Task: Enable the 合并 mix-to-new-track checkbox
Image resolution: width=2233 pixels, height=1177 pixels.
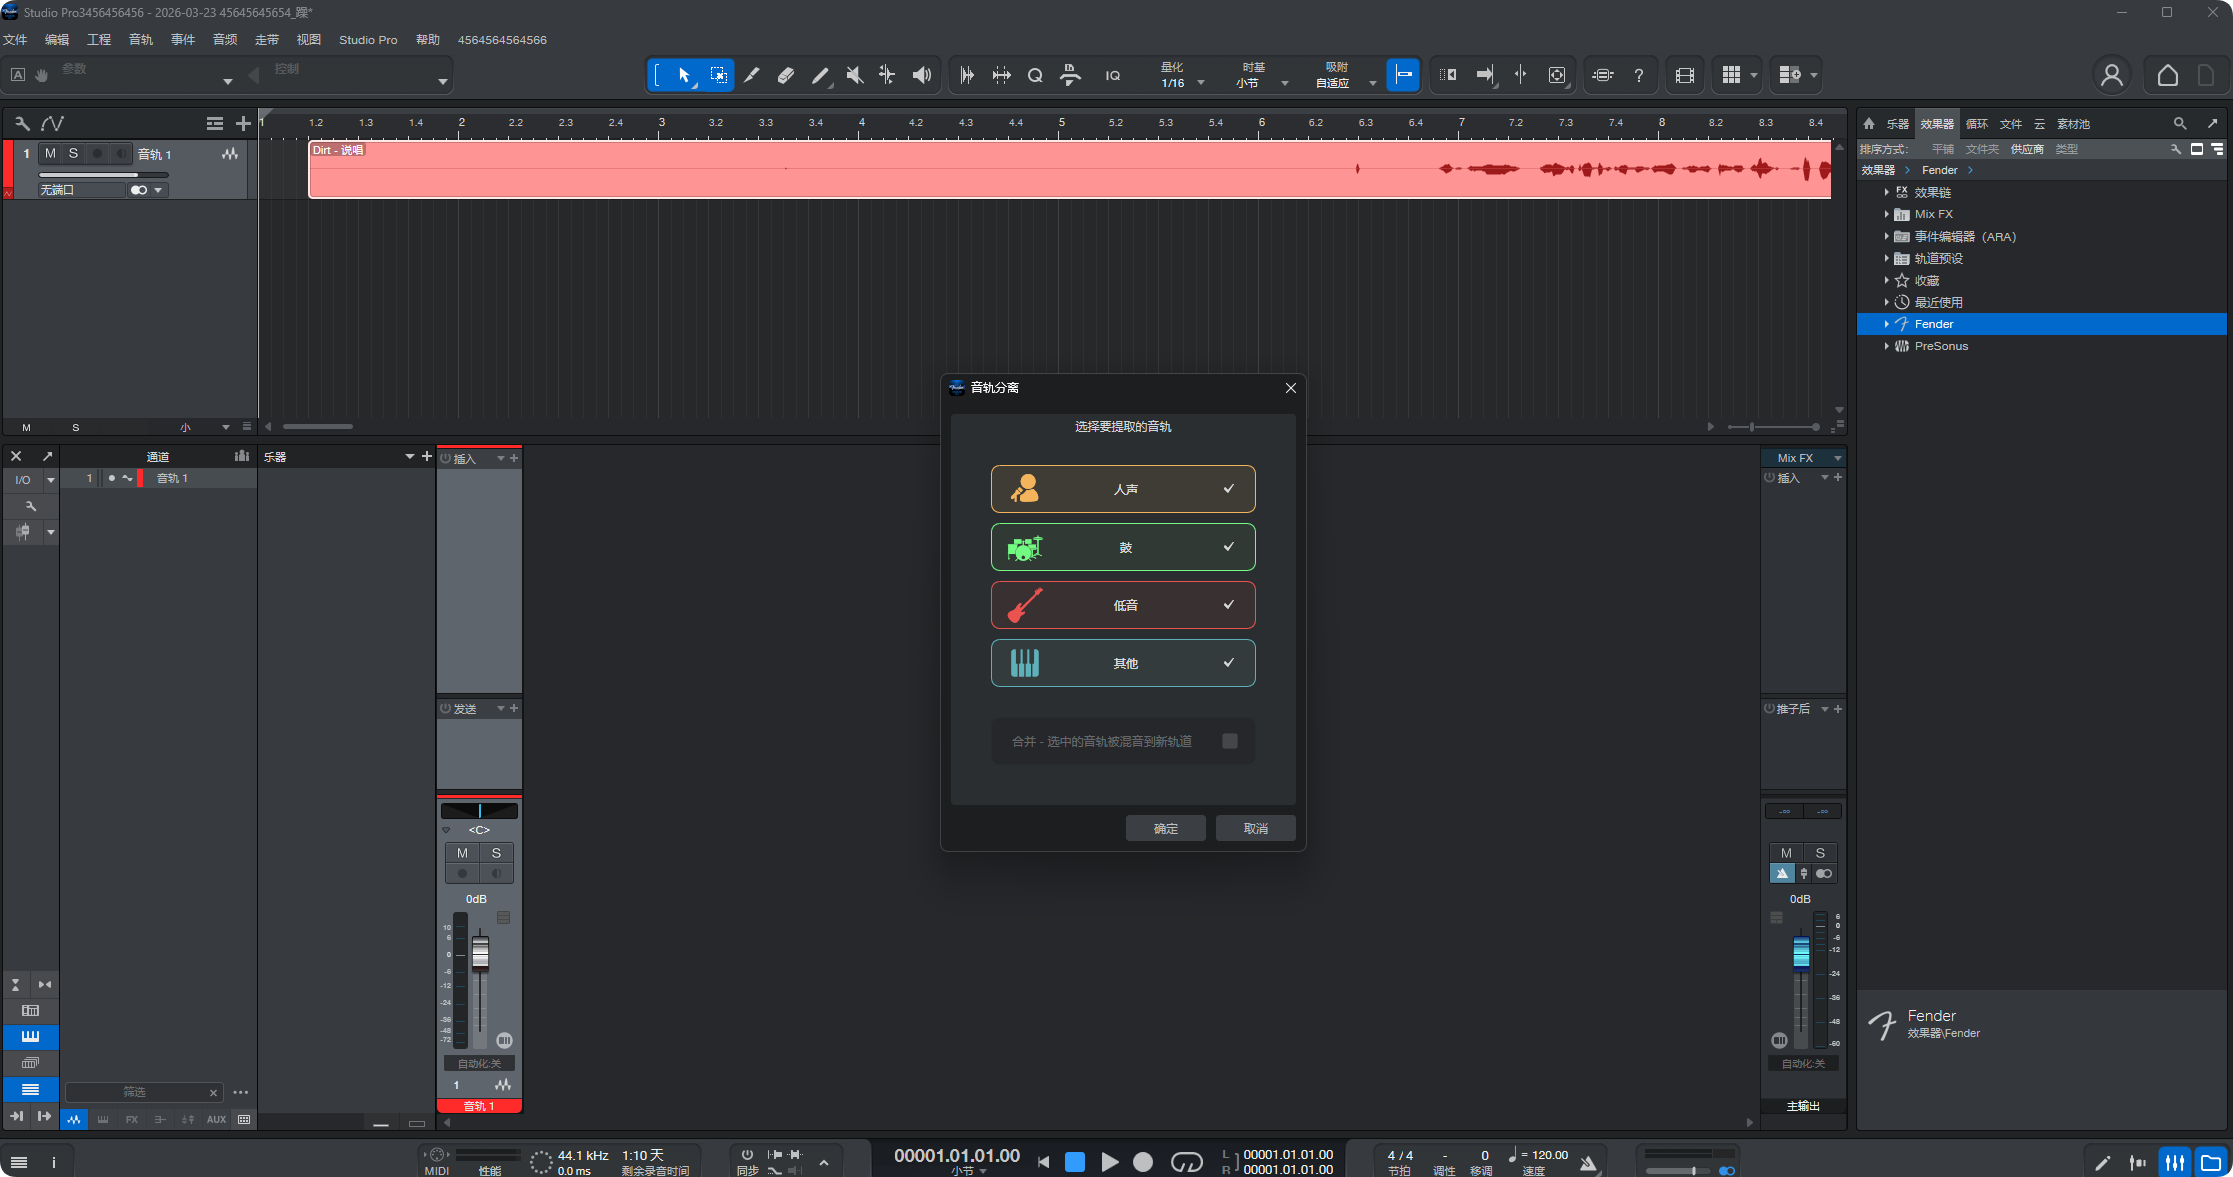Action: 1230,741
